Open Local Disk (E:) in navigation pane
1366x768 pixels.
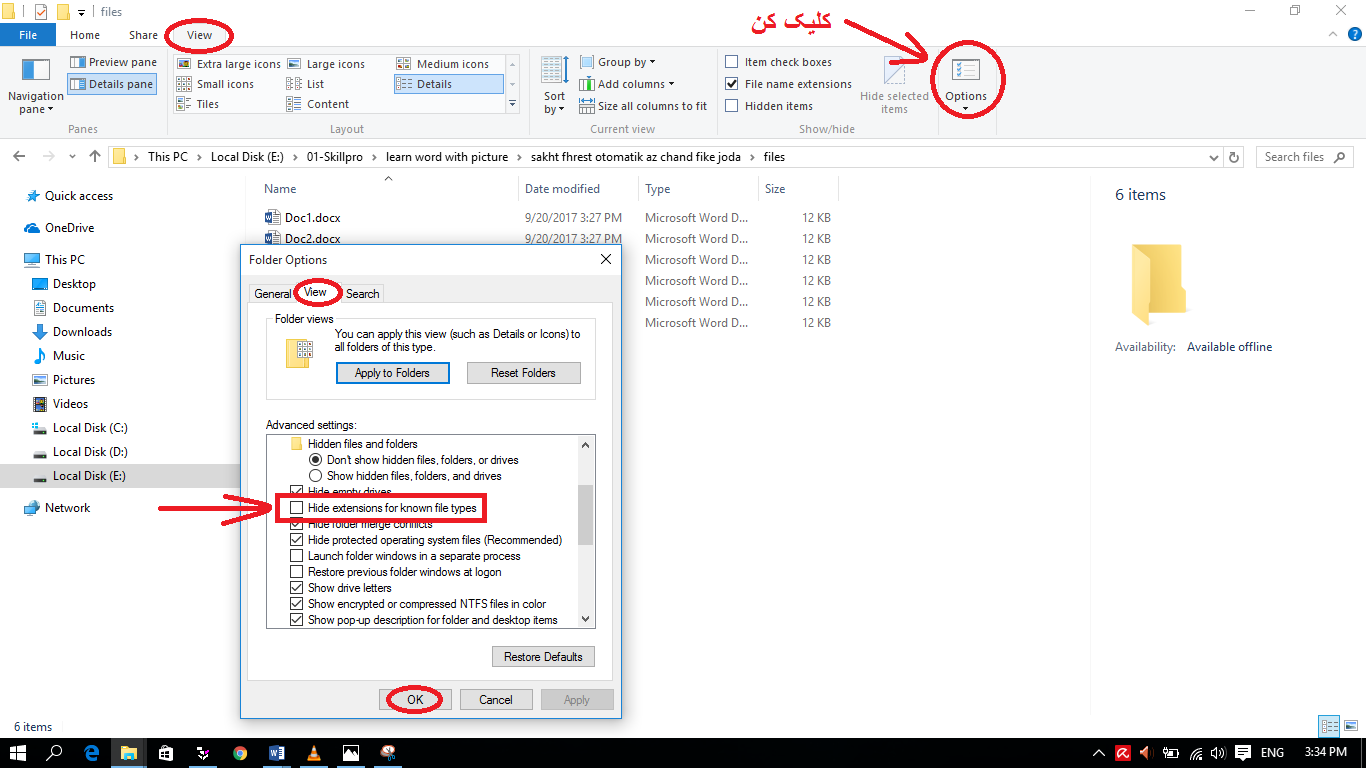point(89,476)
